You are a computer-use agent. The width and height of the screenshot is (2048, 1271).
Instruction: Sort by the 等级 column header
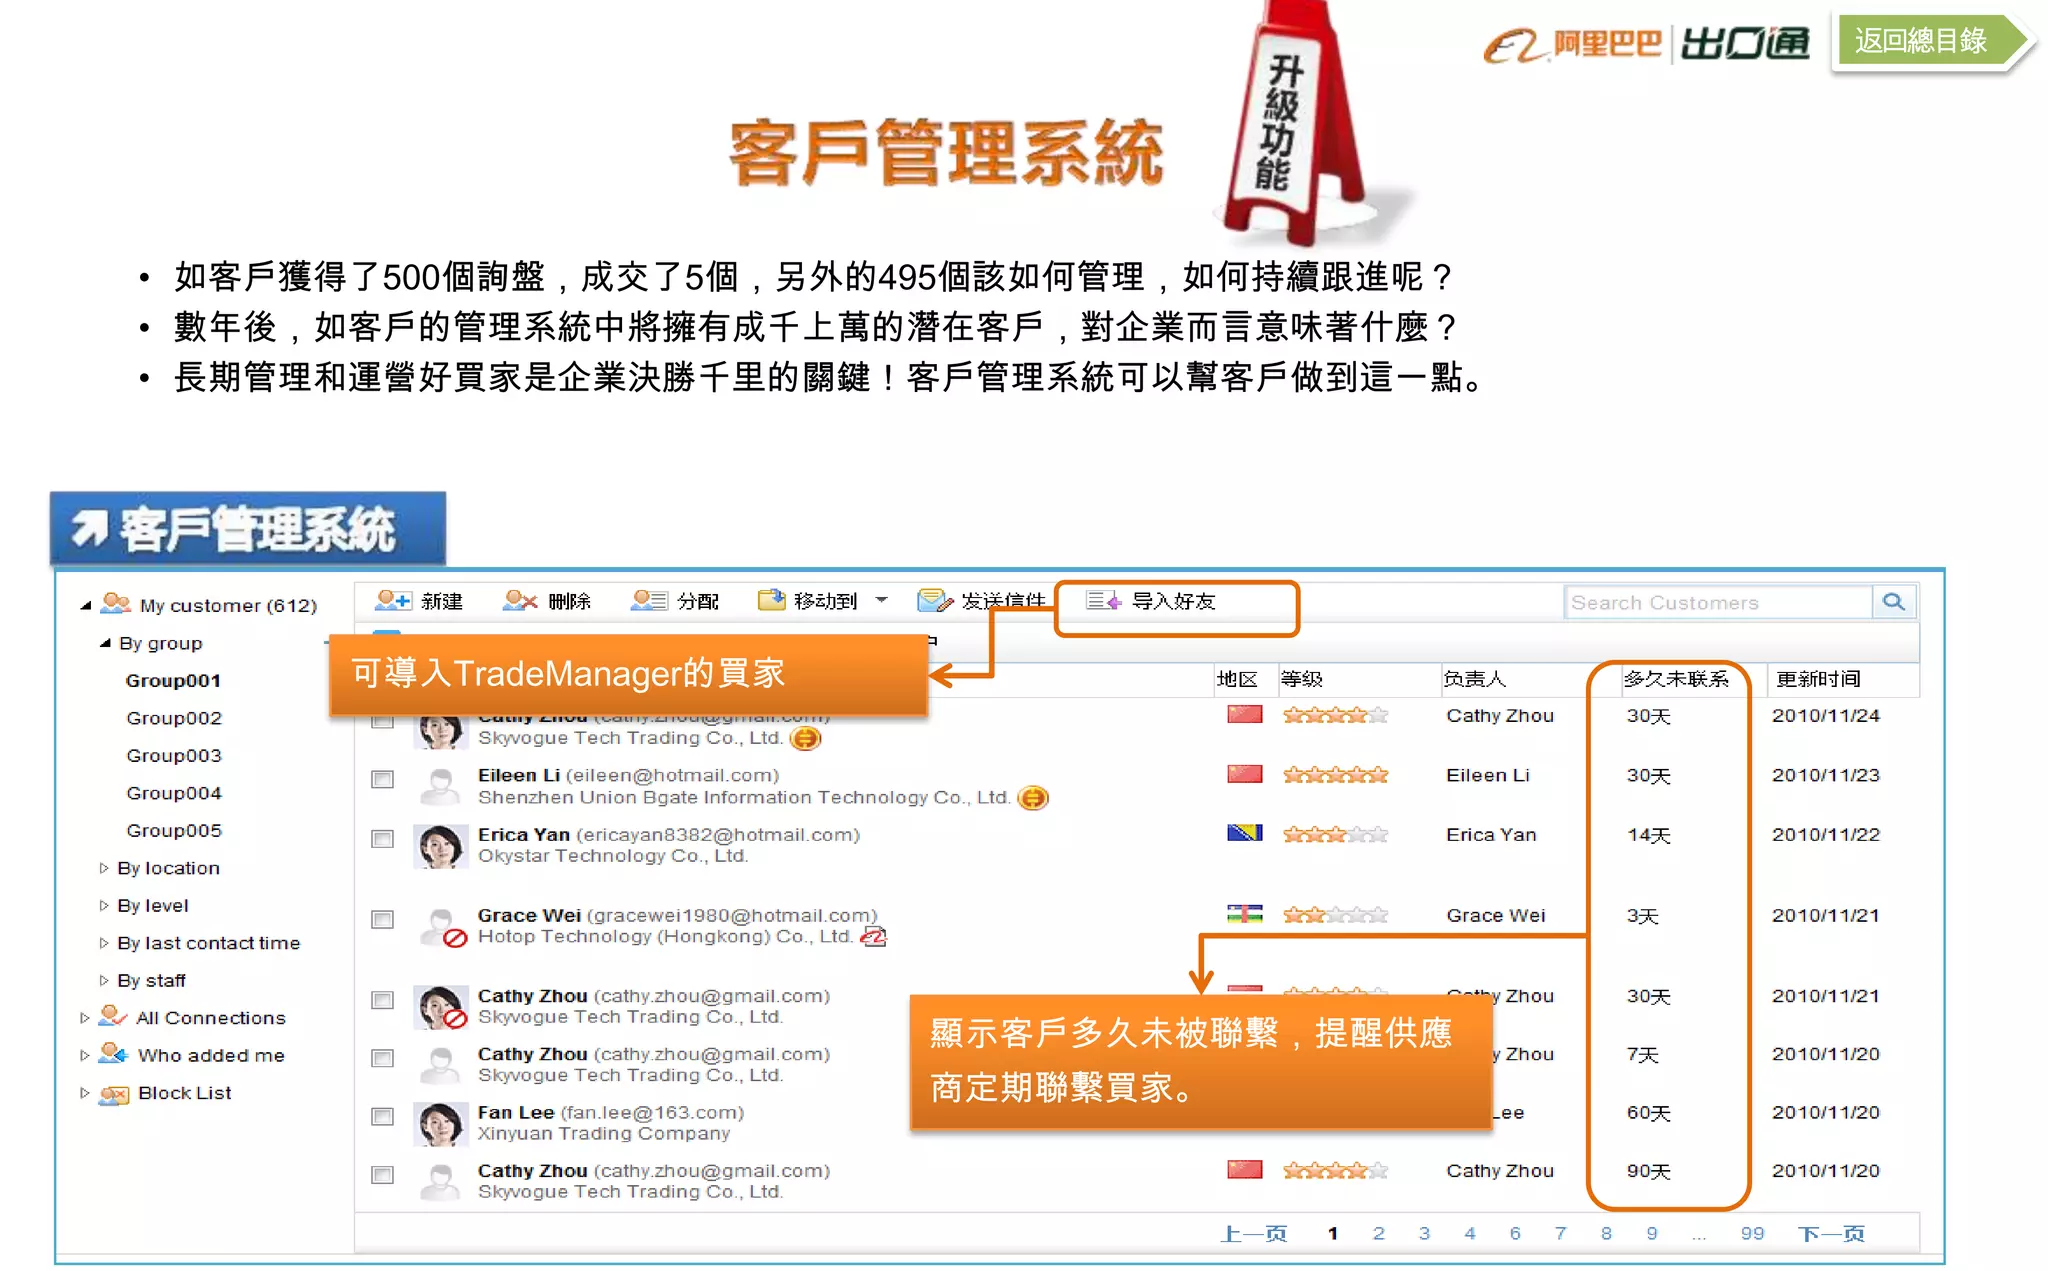coord(1302,679)
